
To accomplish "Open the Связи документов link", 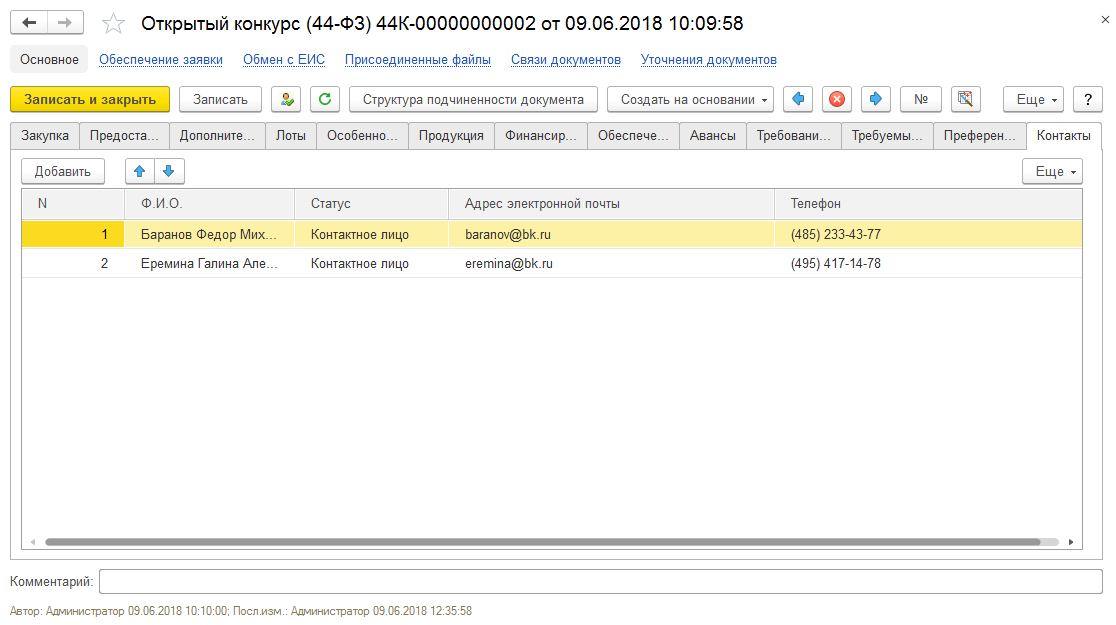I will coord(566,60).
